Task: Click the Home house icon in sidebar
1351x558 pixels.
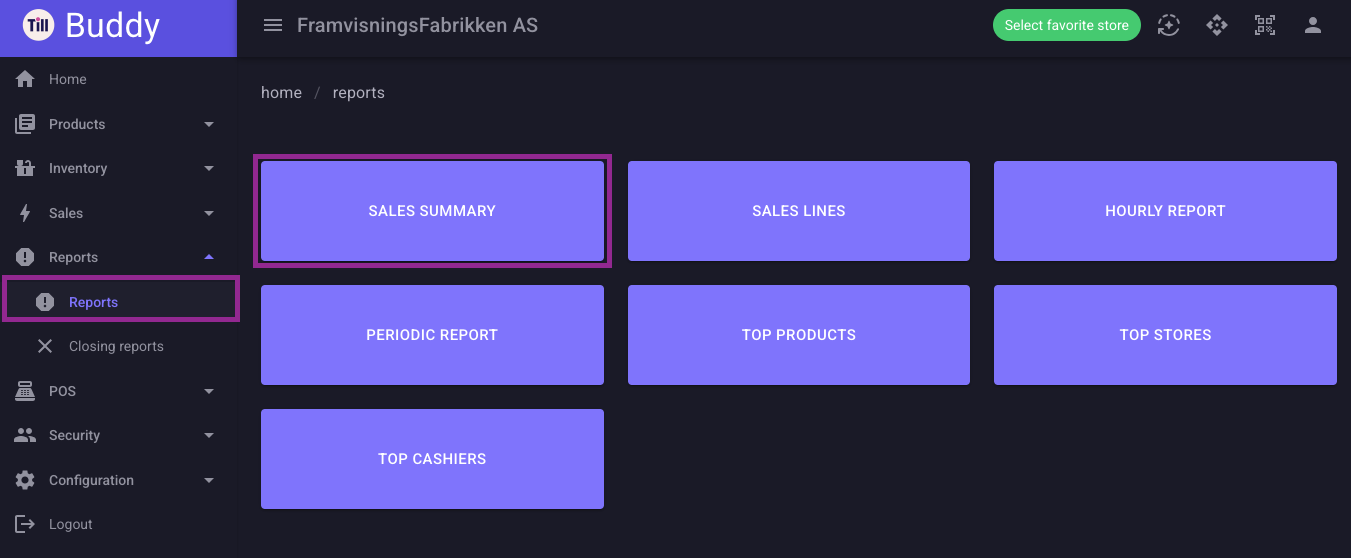Action: 25,79
